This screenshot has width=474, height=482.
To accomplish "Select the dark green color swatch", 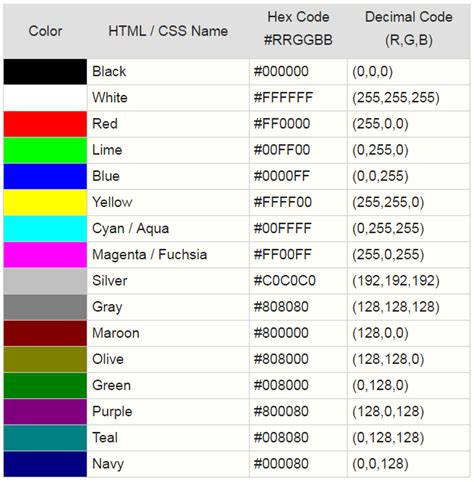I will [x=45, y=385].
